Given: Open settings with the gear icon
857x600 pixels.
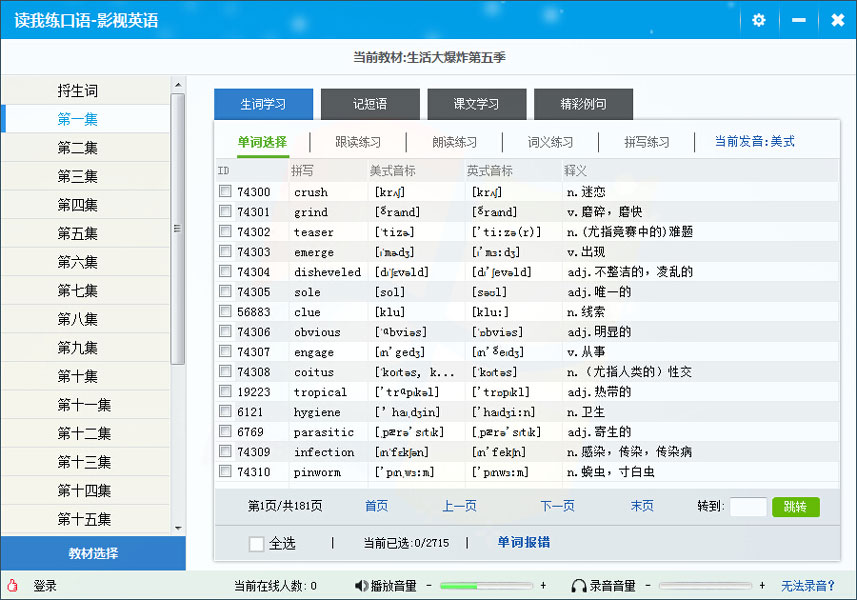Looking at the screenshot, I should 758,20.
